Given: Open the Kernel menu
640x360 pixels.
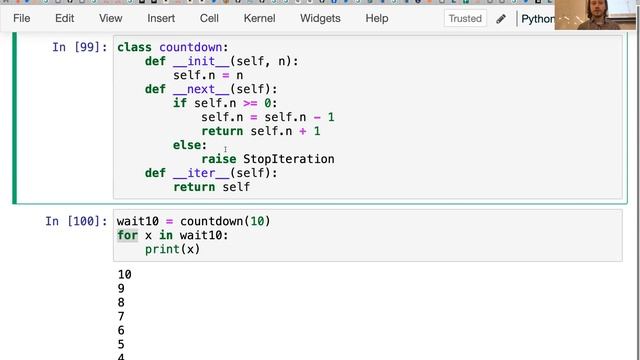Looking at the screenshot, I should [259, 18].
